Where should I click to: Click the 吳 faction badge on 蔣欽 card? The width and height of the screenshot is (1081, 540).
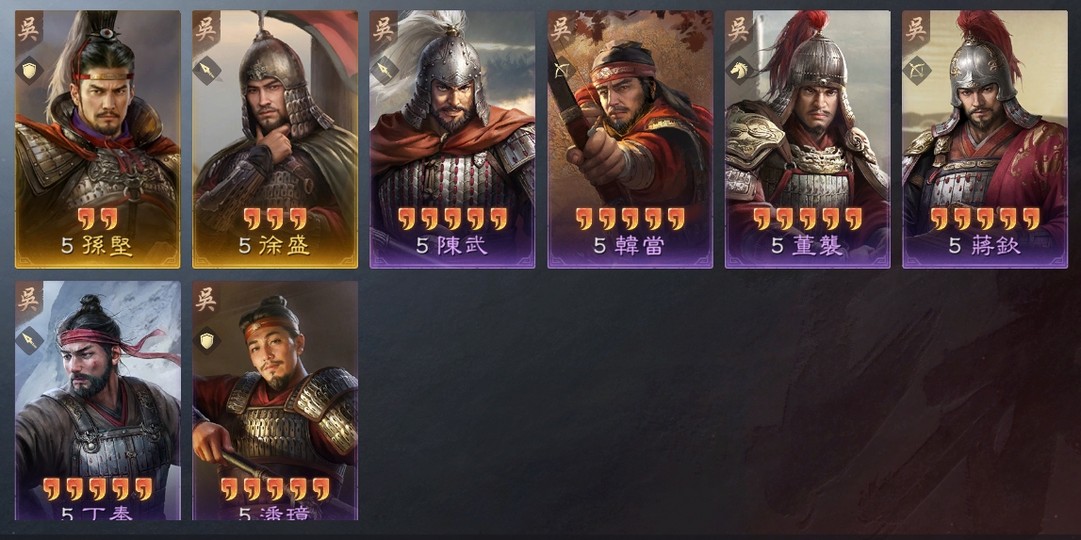(917, 30)
